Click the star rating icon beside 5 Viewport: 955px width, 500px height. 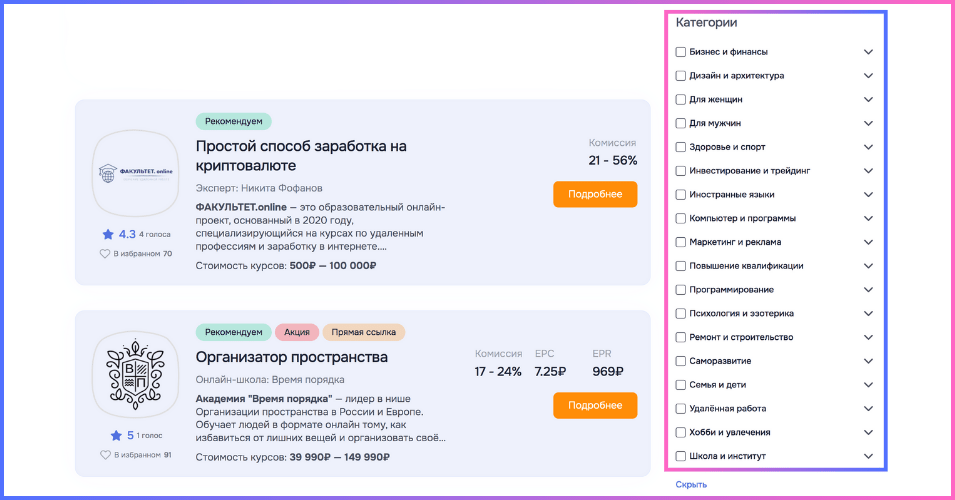[116, 435]
